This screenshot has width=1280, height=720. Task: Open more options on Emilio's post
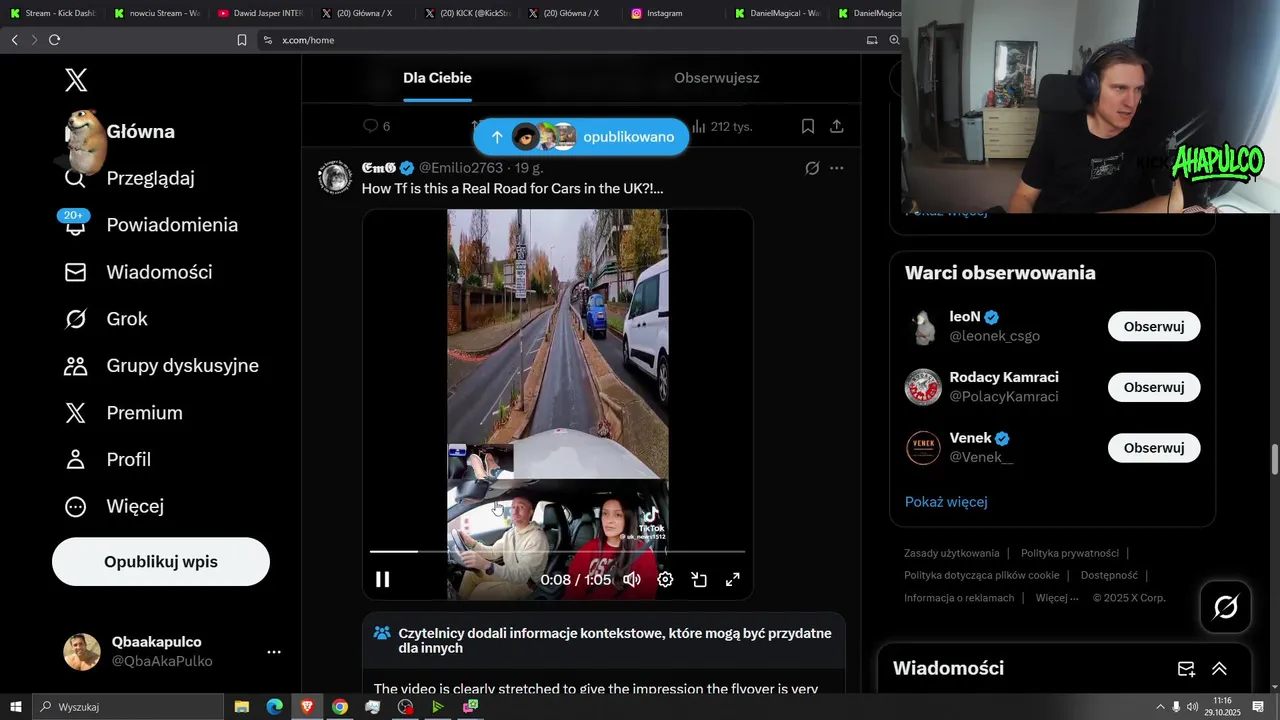point(837,168)
